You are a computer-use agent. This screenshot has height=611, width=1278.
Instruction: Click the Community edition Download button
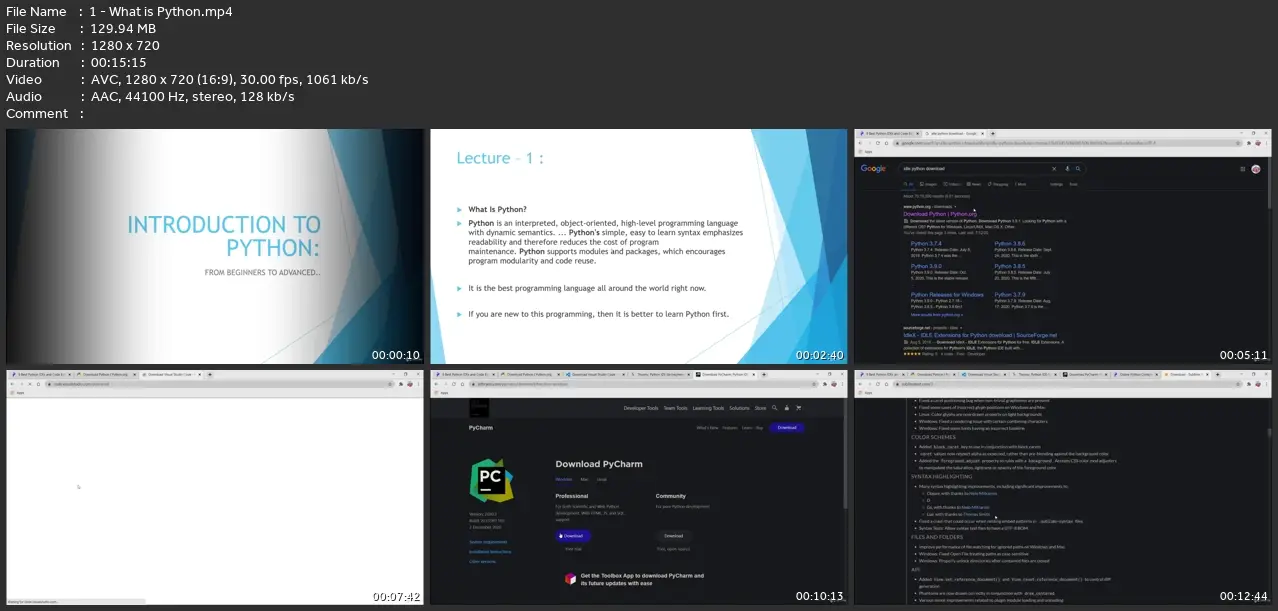coord(674,536)
